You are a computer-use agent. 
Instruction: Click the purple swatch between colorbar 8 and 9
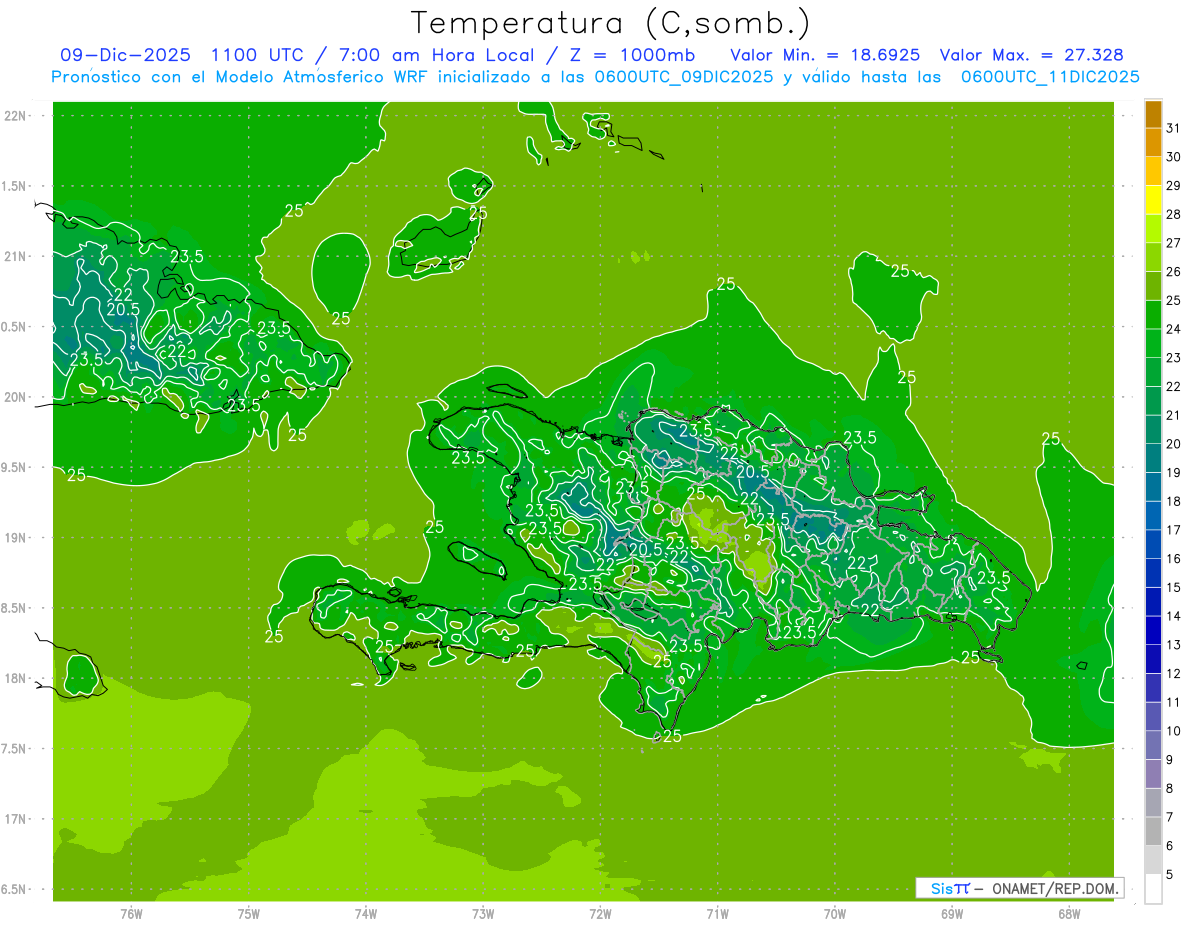click(1153, 774)
